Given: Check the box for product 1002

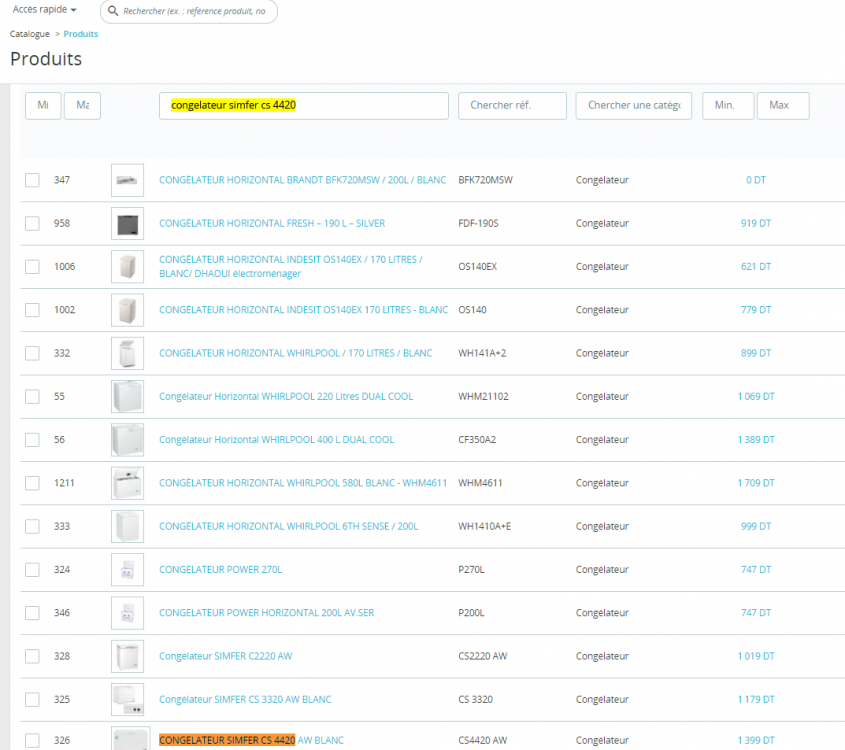Looking at the screenshot, I should point(32,310).
